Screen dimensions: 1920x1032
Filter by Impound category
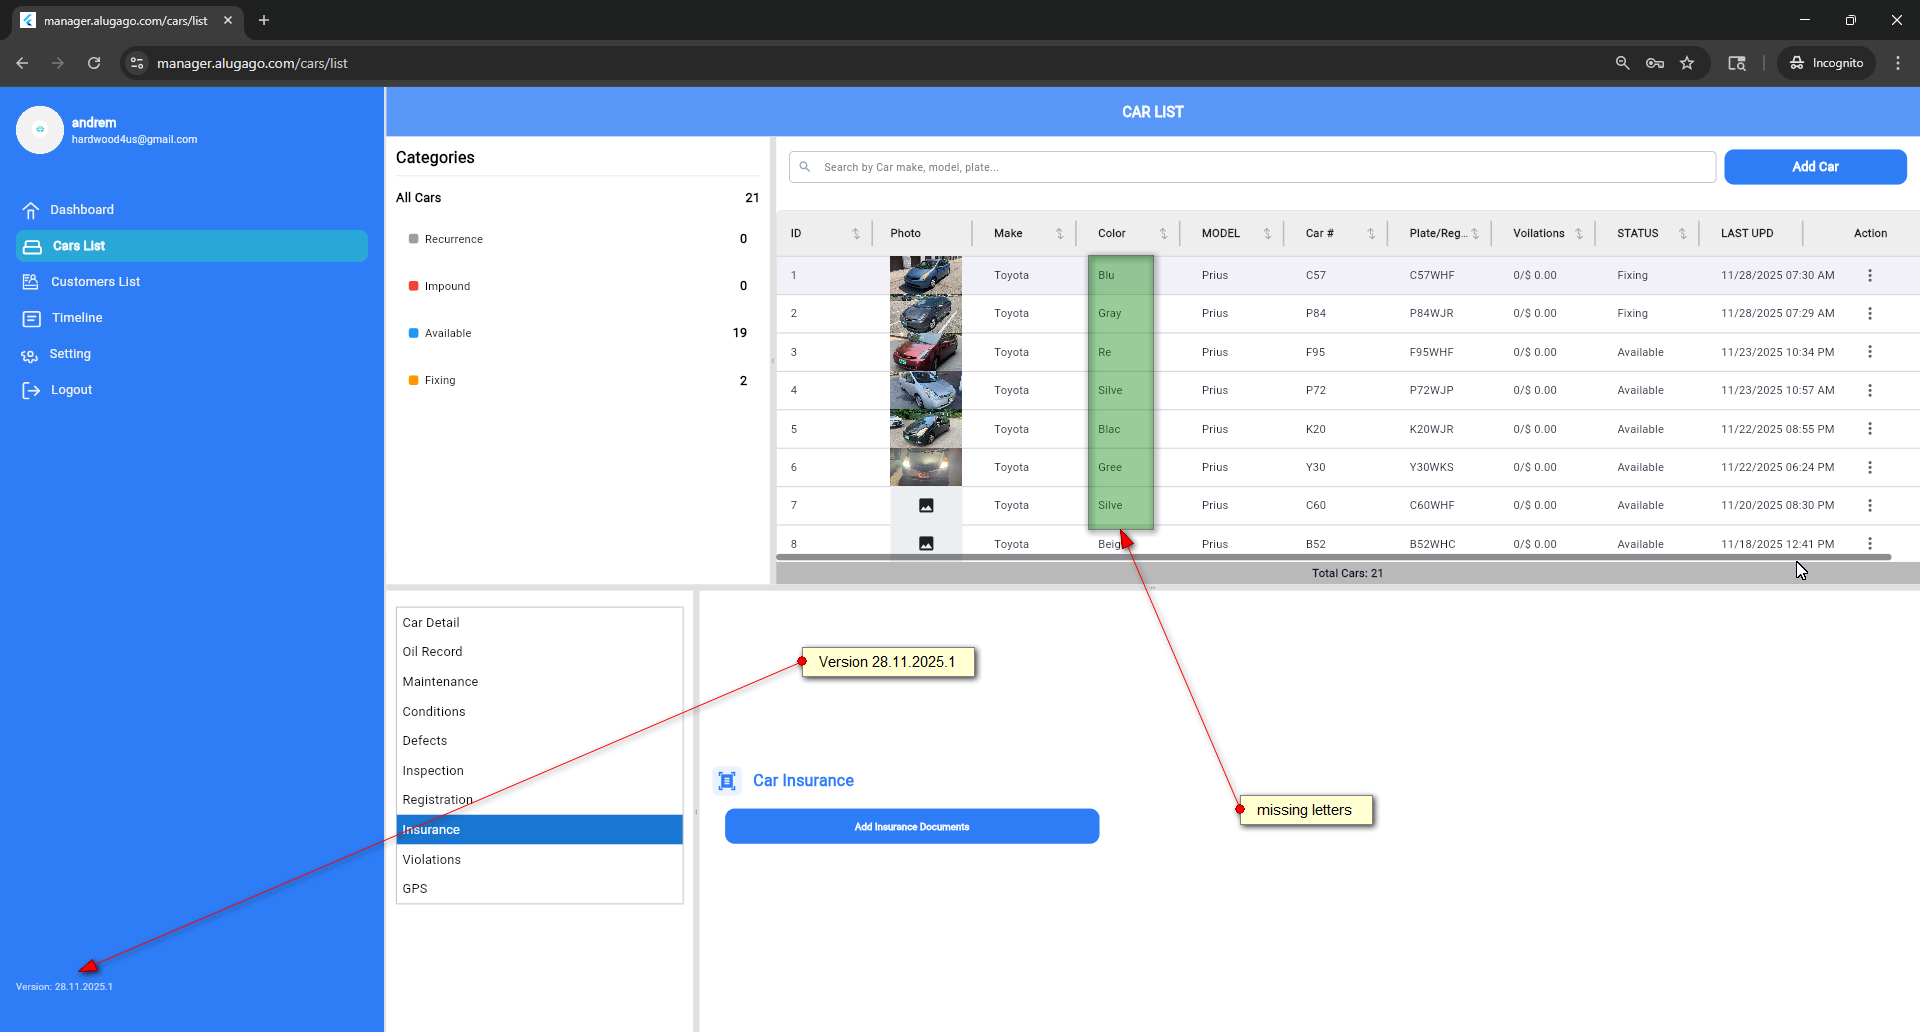447,286
